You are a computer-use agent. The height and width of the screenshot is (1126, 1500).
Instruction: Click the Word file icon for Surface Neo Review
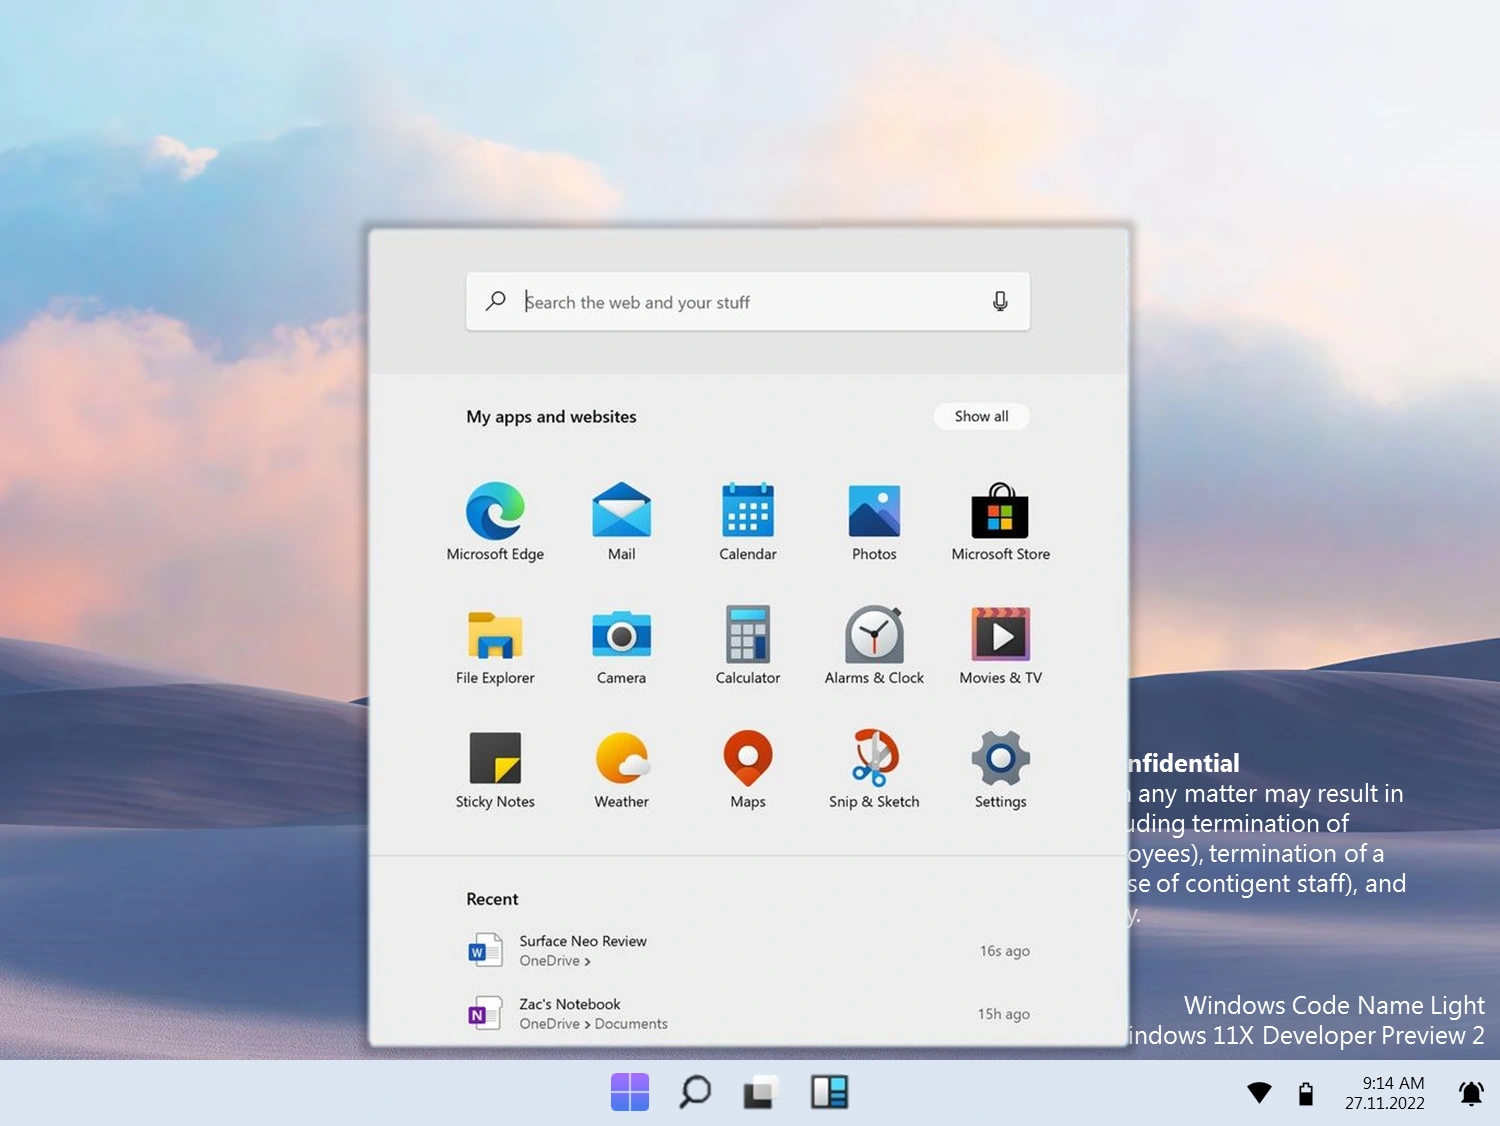coord(485,950)
